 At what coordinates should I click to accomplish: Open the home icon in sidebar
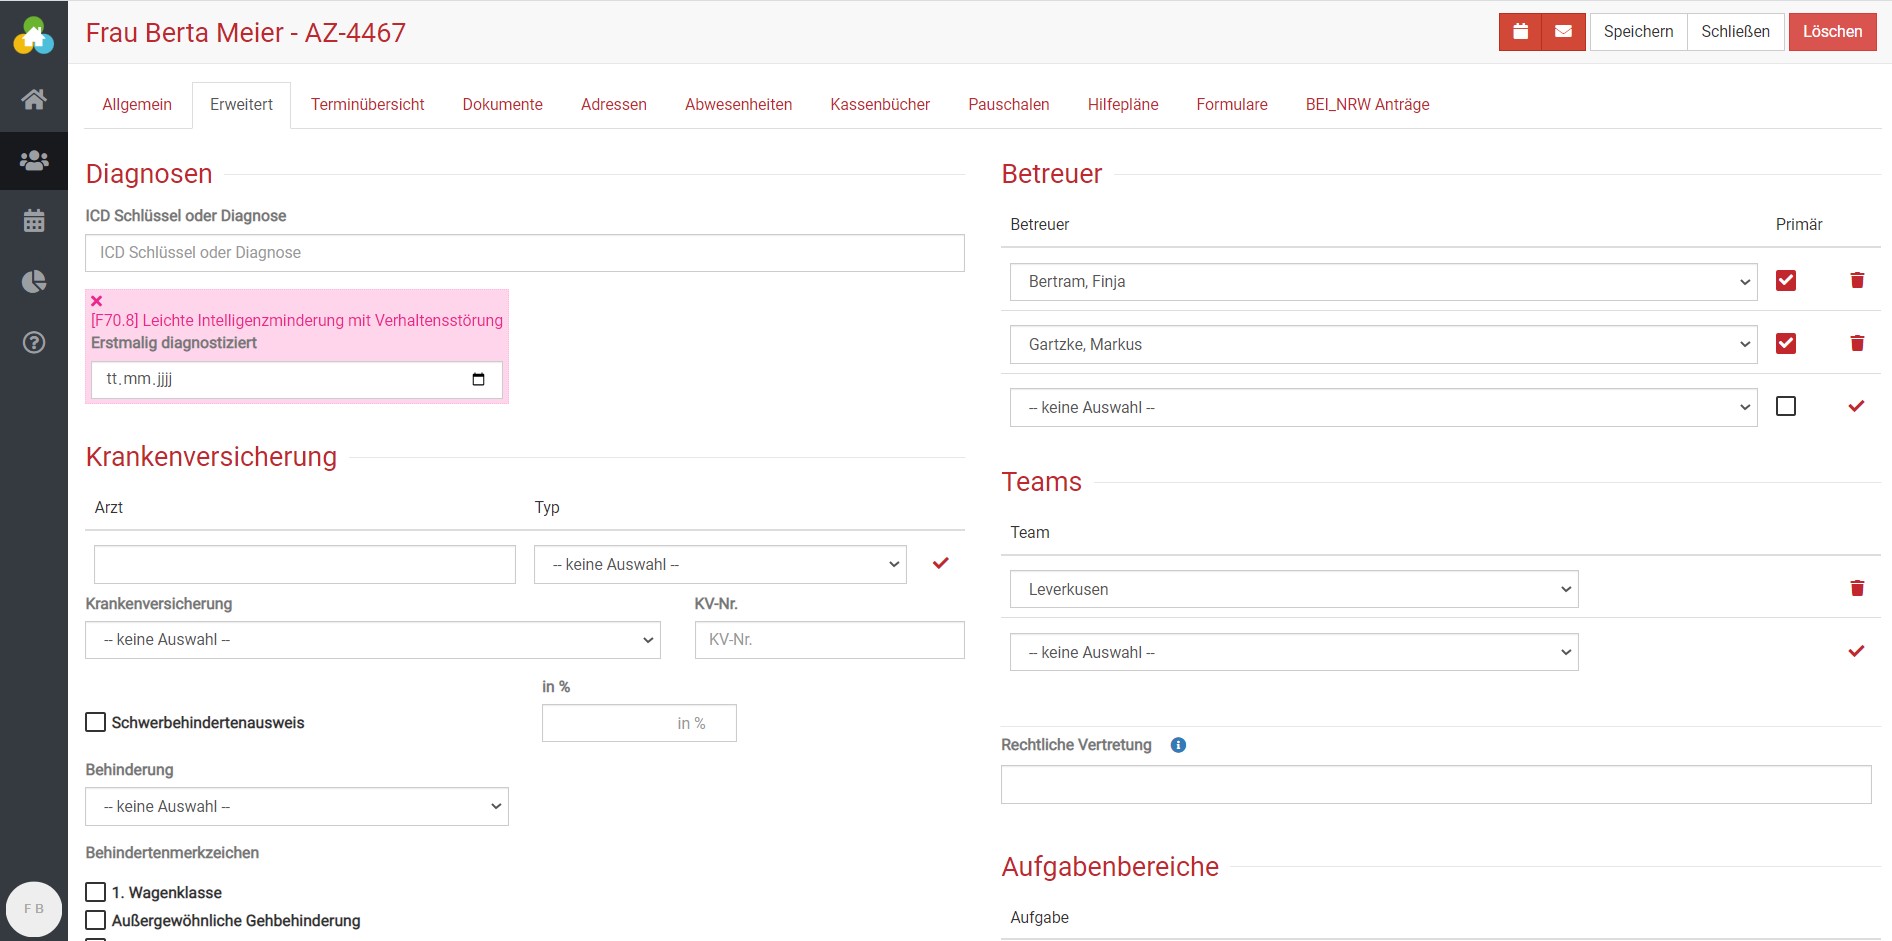click(x=34, y=99)
